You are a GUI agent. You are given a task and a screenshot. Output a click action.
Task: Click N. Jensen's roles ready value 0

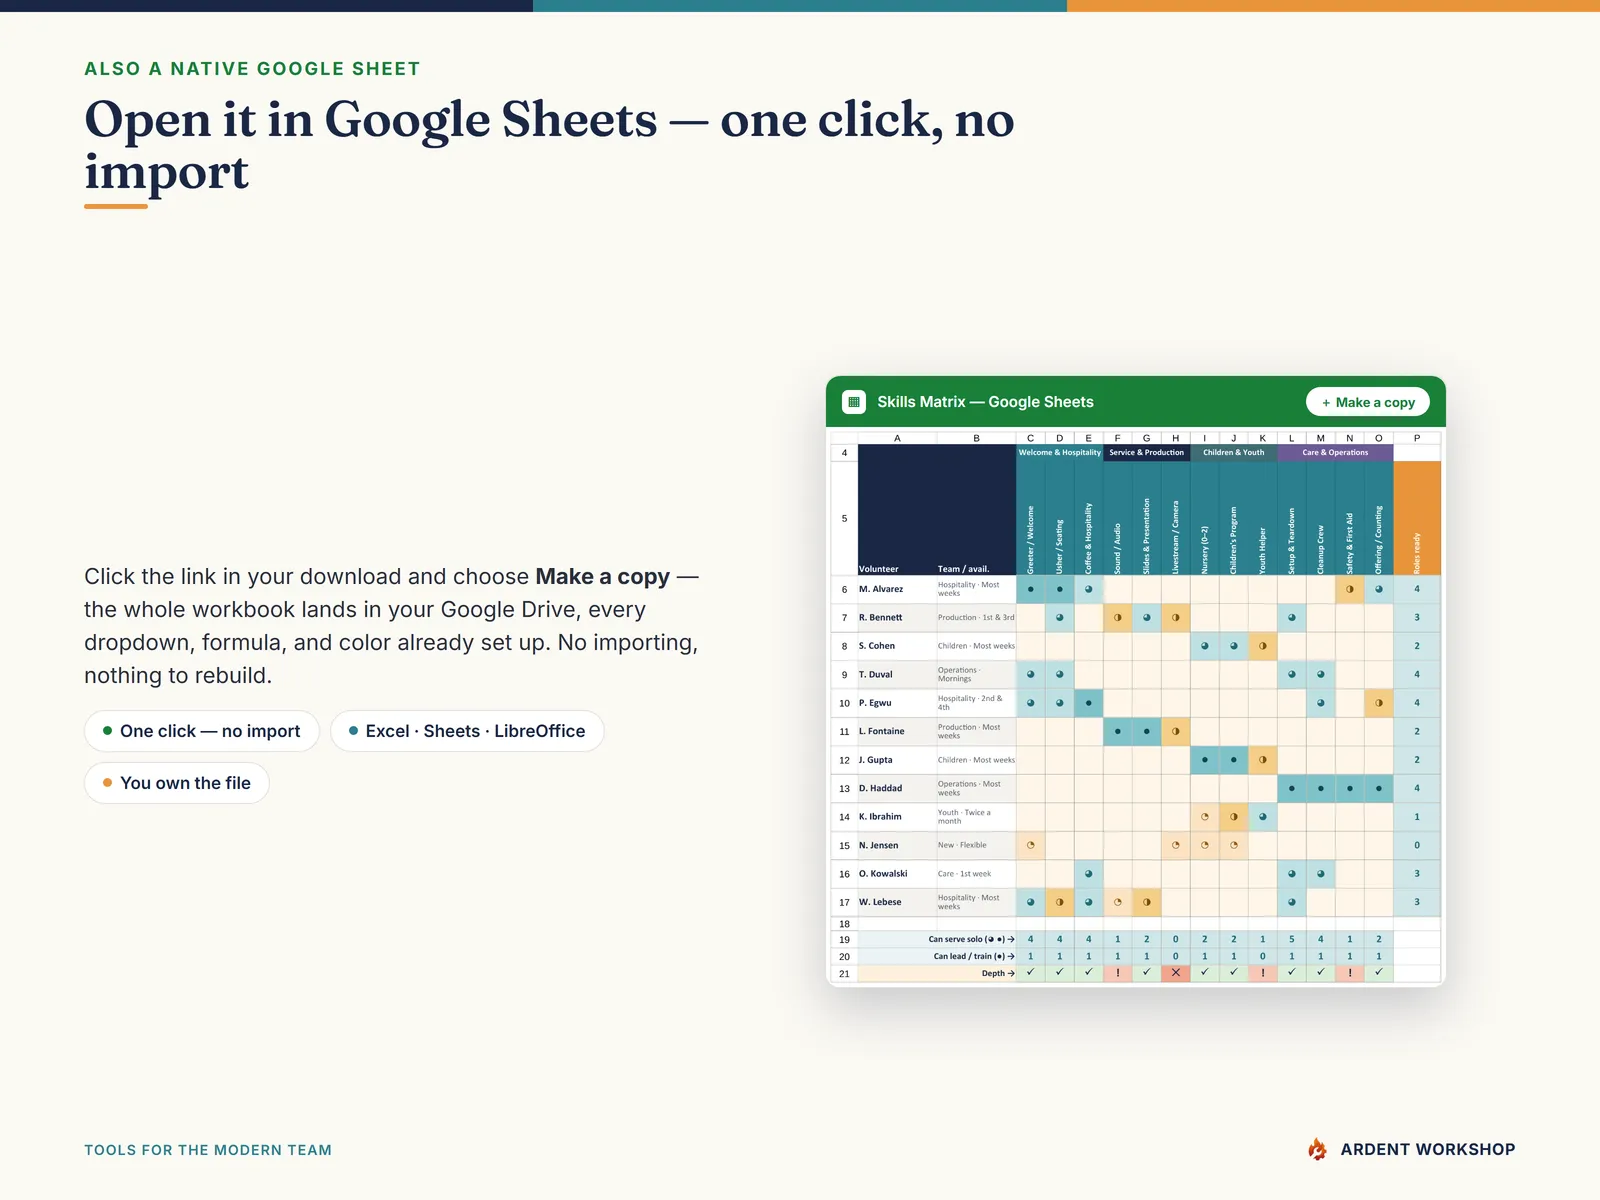[1417, 846]
